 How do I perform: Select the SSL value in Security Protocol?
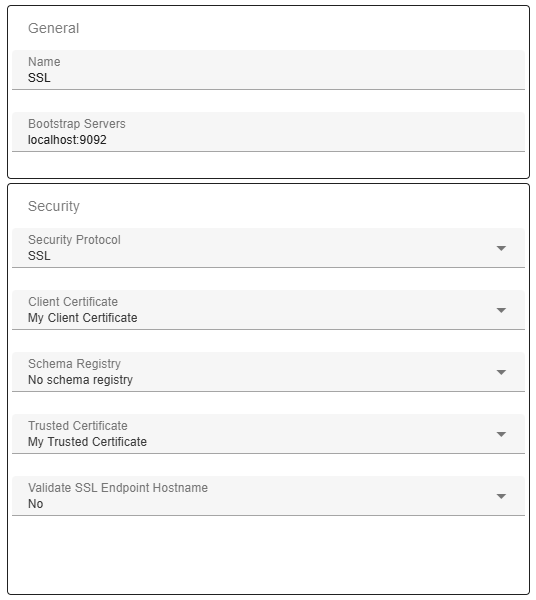(39, 256)
